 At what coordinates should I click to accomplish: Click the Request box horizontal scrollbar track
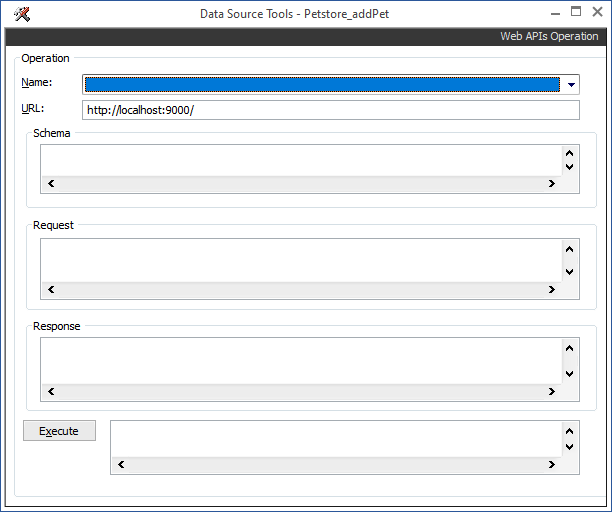[x=300, y=290]
